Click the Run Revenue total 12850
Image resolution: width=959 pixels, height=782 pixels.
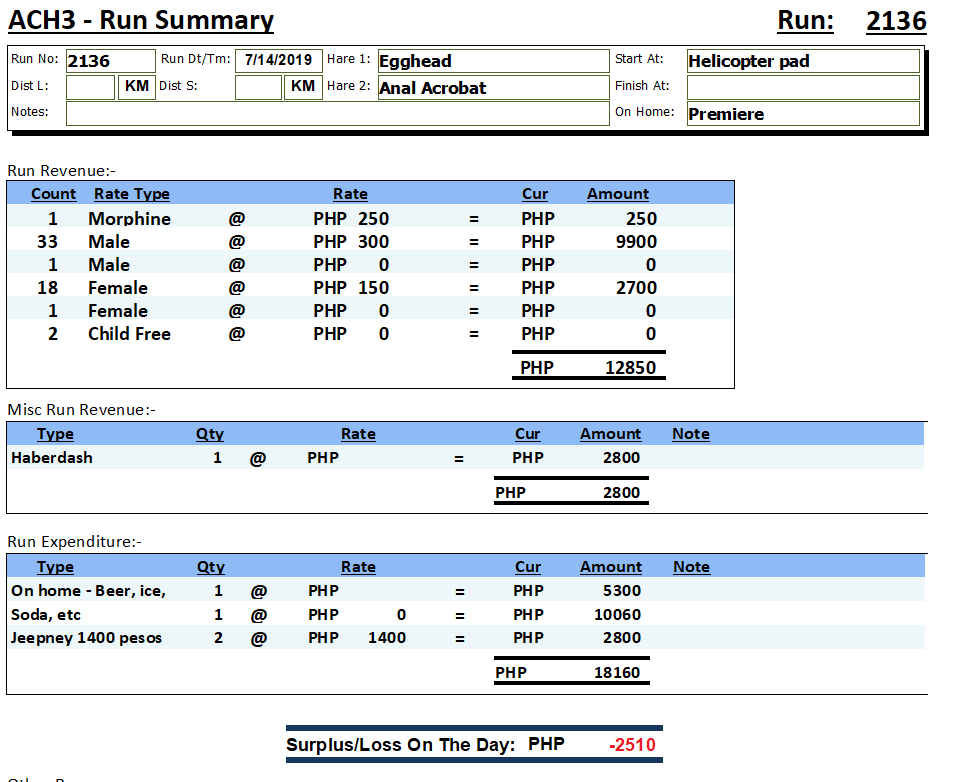(x=630, y=367)
